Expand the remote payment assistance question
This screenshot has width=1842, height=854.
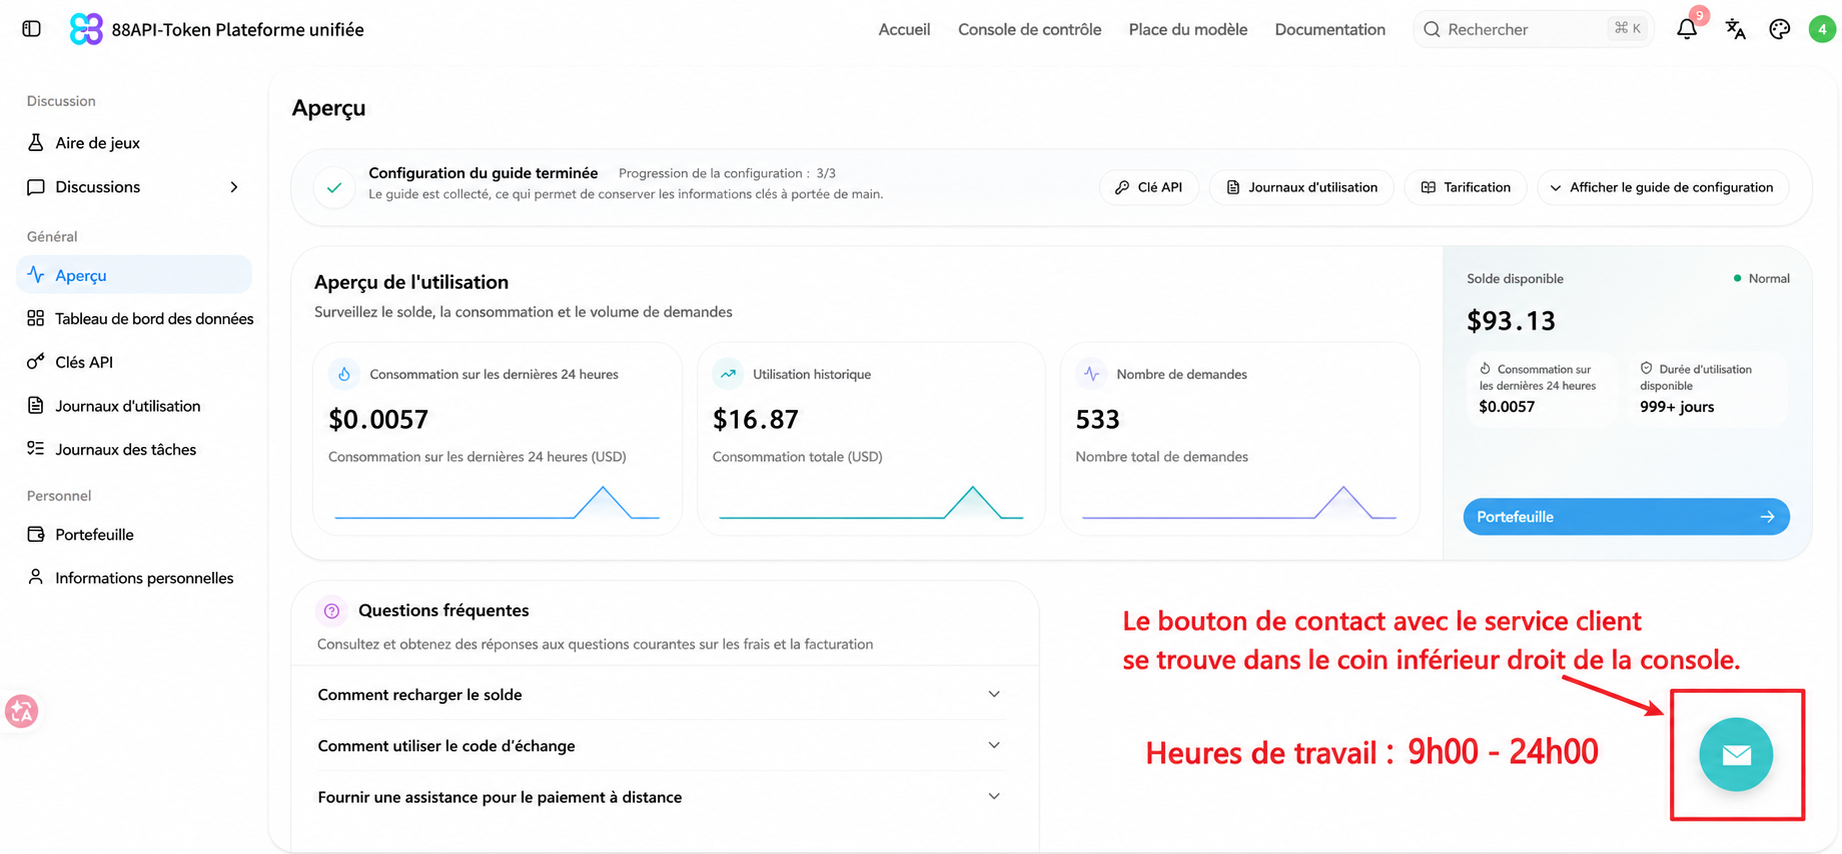(x=660, y=797)
